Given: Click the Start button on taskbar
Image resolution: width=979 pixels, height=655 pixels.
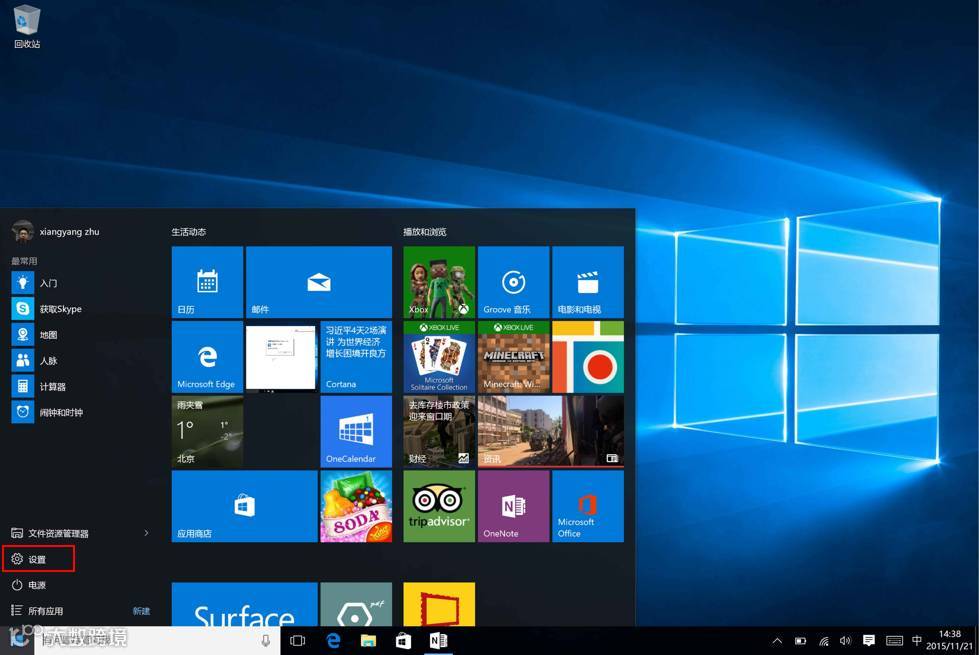Looking at the screenshot, I should 17,641.
